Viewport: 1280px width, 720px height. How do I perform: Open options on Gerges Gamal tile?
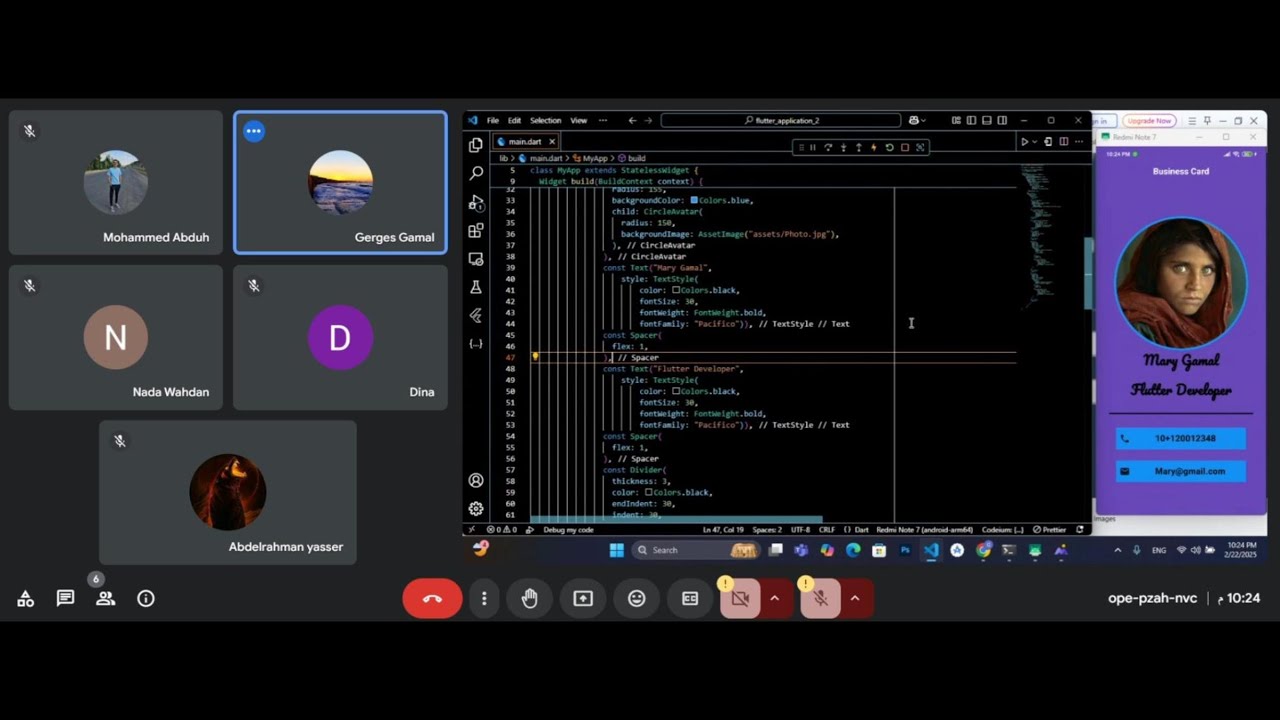[254, 131]
